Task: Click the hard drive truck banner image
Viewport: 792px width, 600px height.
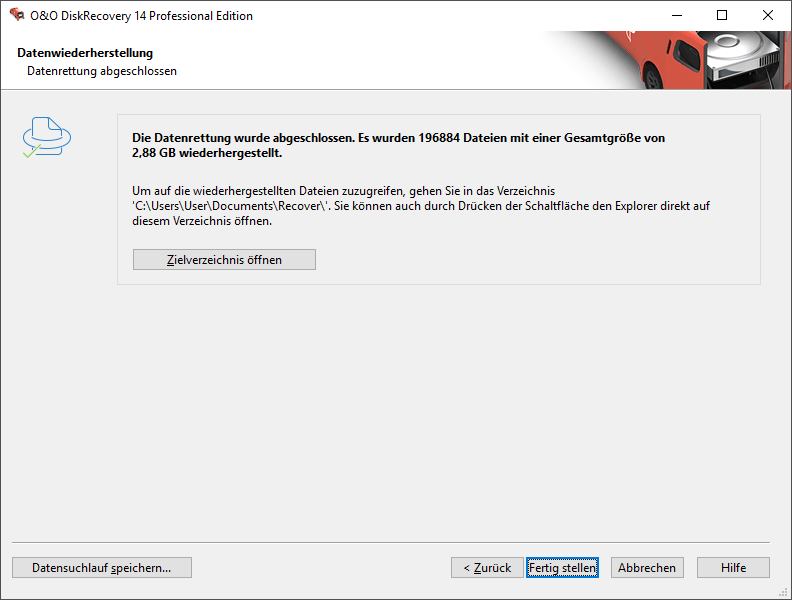Action: click(667, 60)
